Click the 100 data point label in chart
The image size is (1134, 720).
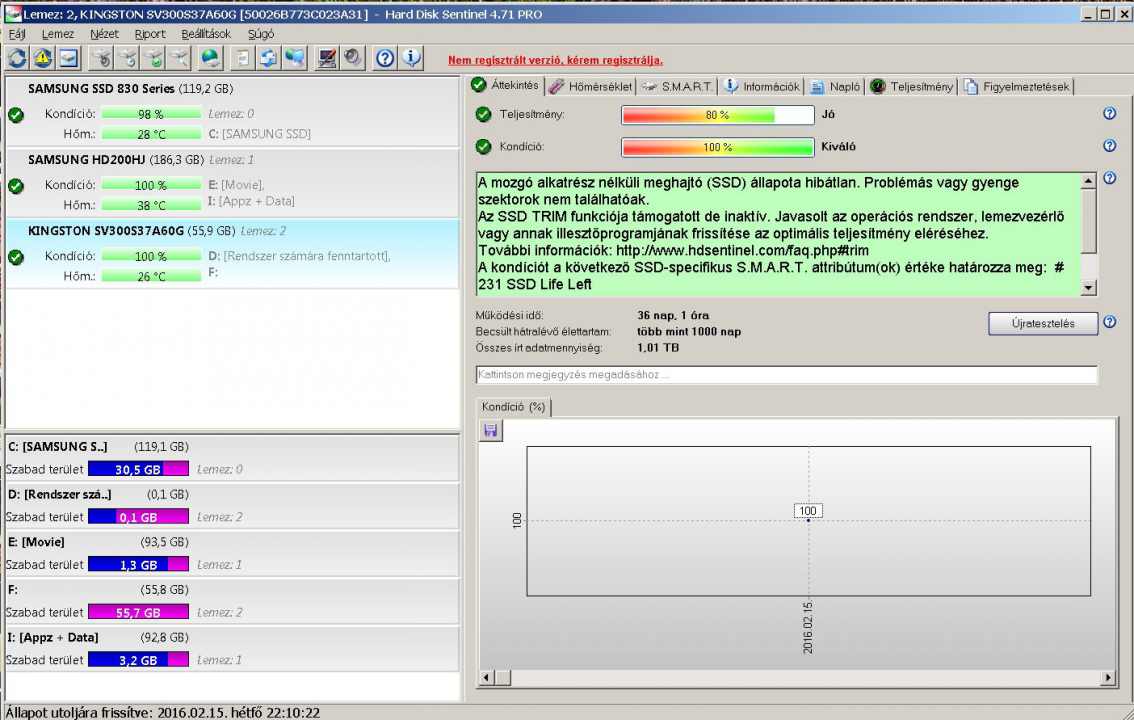(x=808, y=510)
